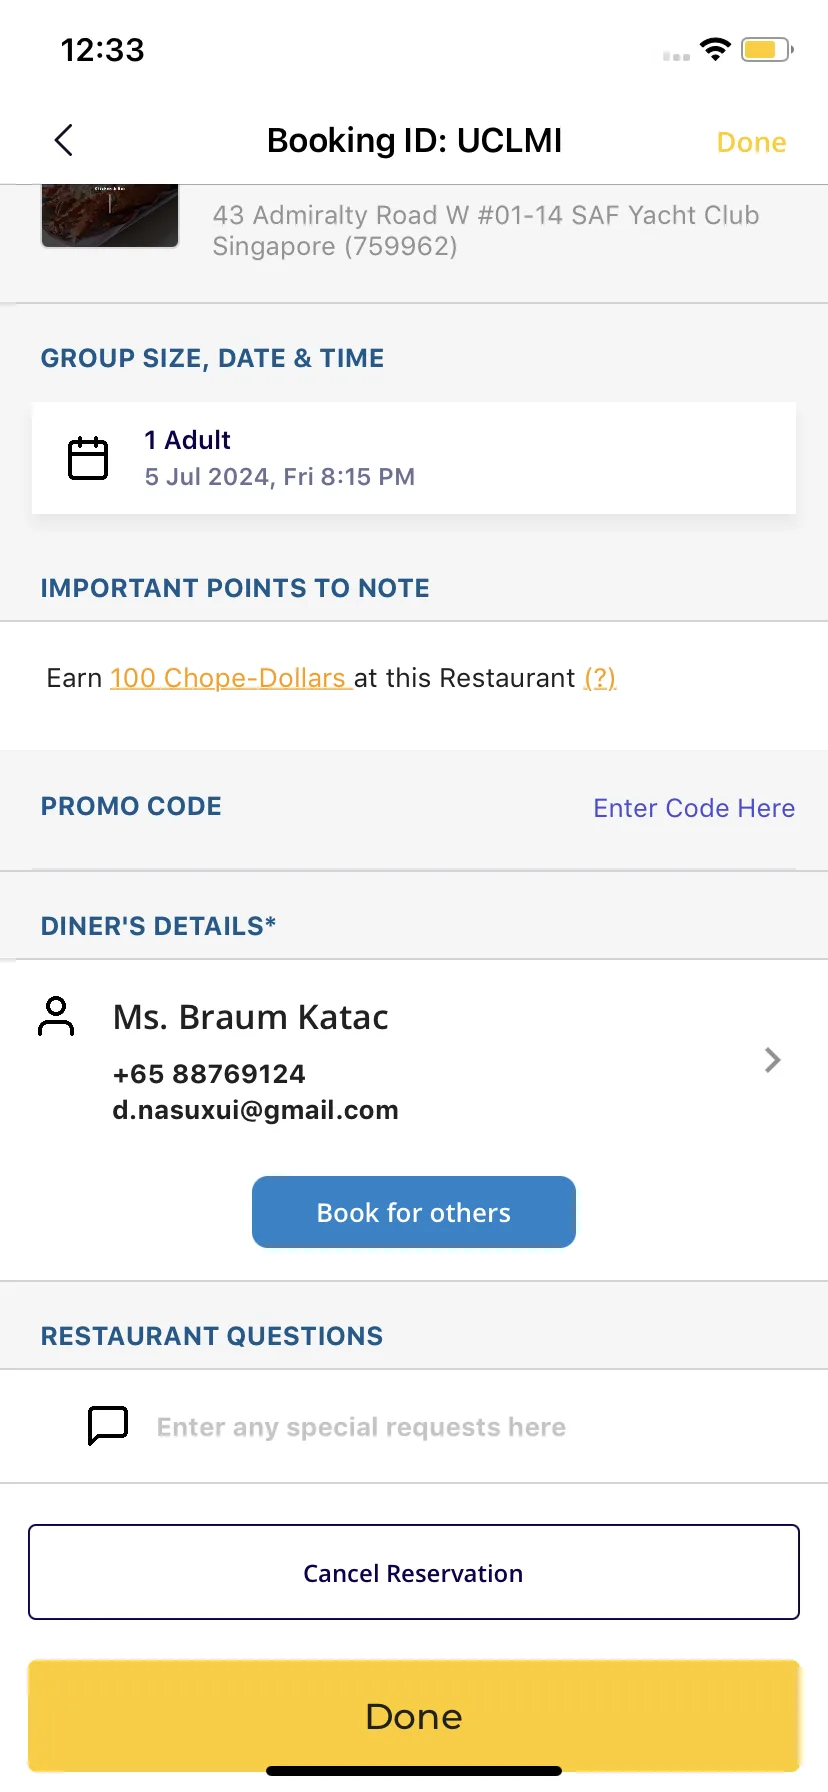Tap the yellow Done button
The width and height of the screenshot is (828, 1792).
click(414, 1716)
